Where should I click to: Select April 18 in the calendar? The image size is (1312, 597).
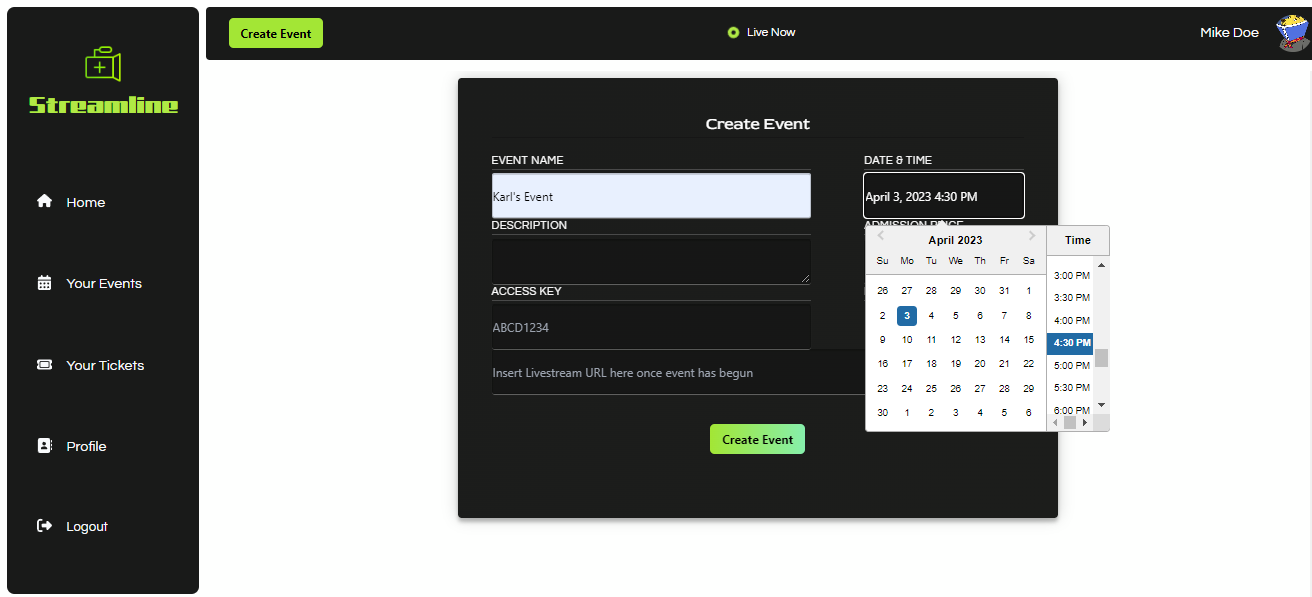(x=931, y=364)
